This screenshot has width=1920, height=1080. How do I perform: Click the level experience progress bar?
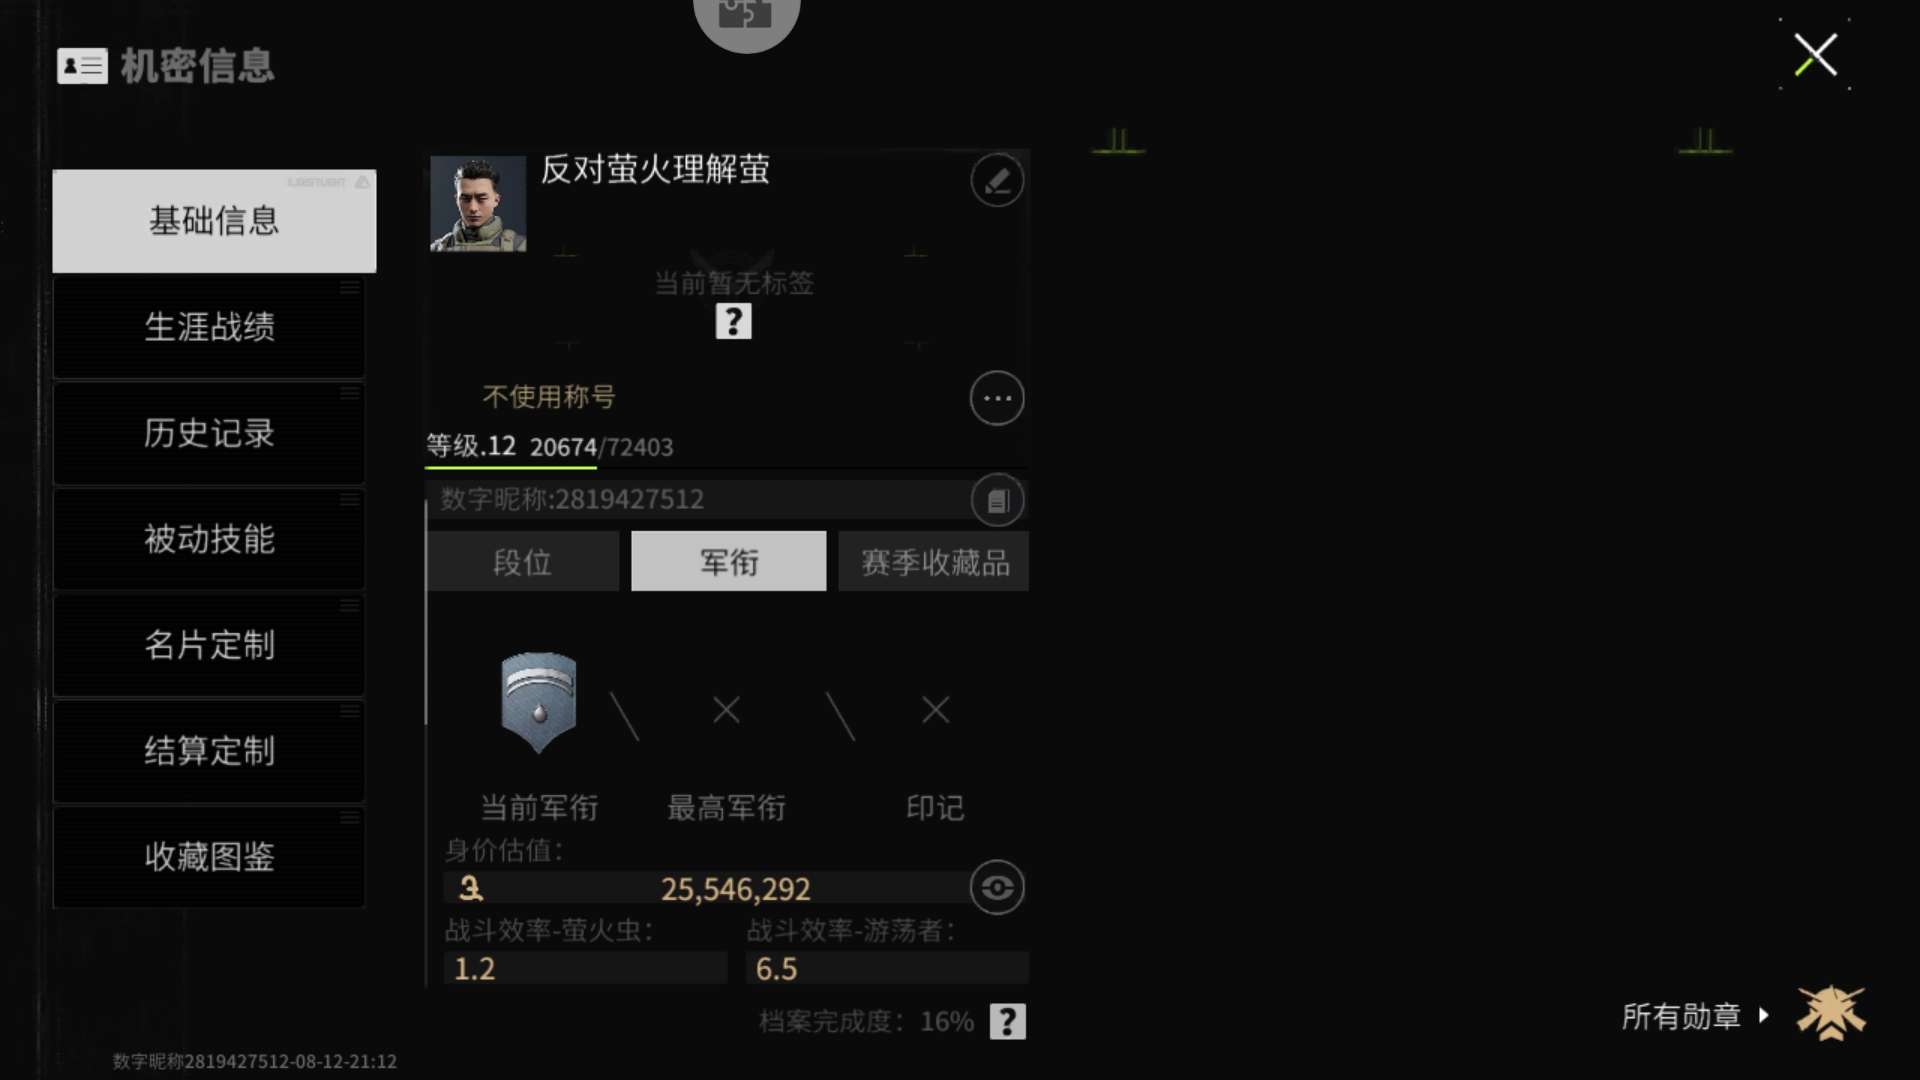point(727,467)
